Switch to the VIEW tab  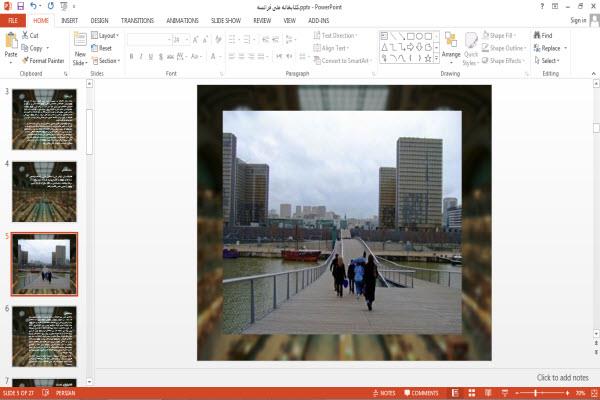pos(290,20)
